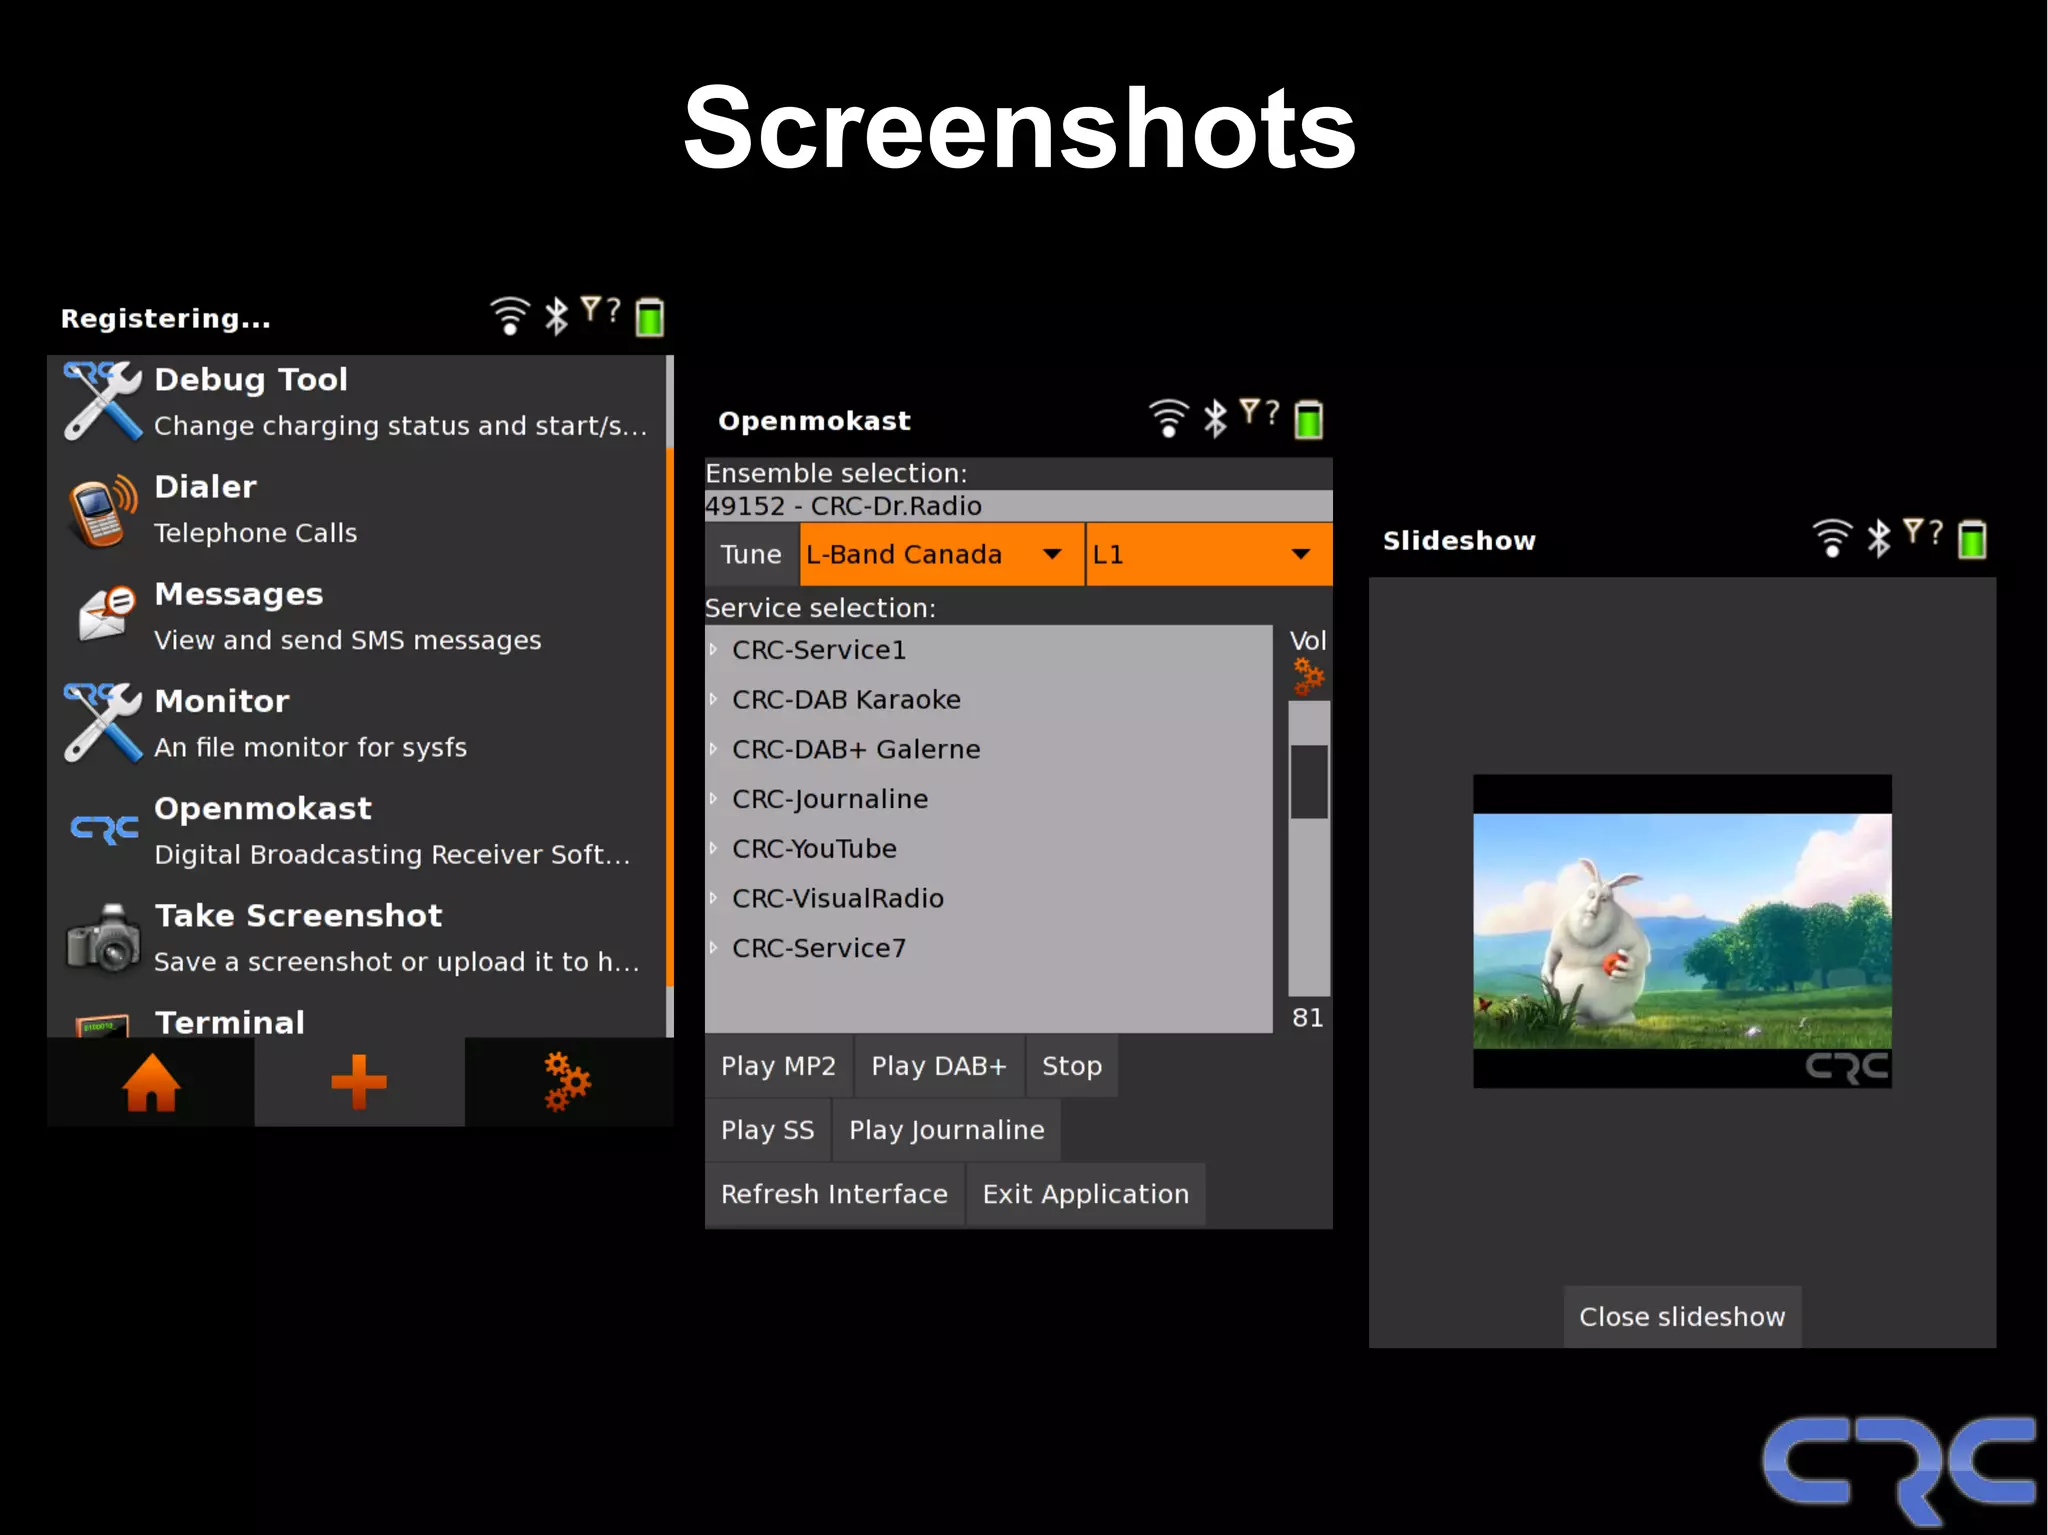
Task: Open the Monitor tools icon
Action: [x=102, y=723]
